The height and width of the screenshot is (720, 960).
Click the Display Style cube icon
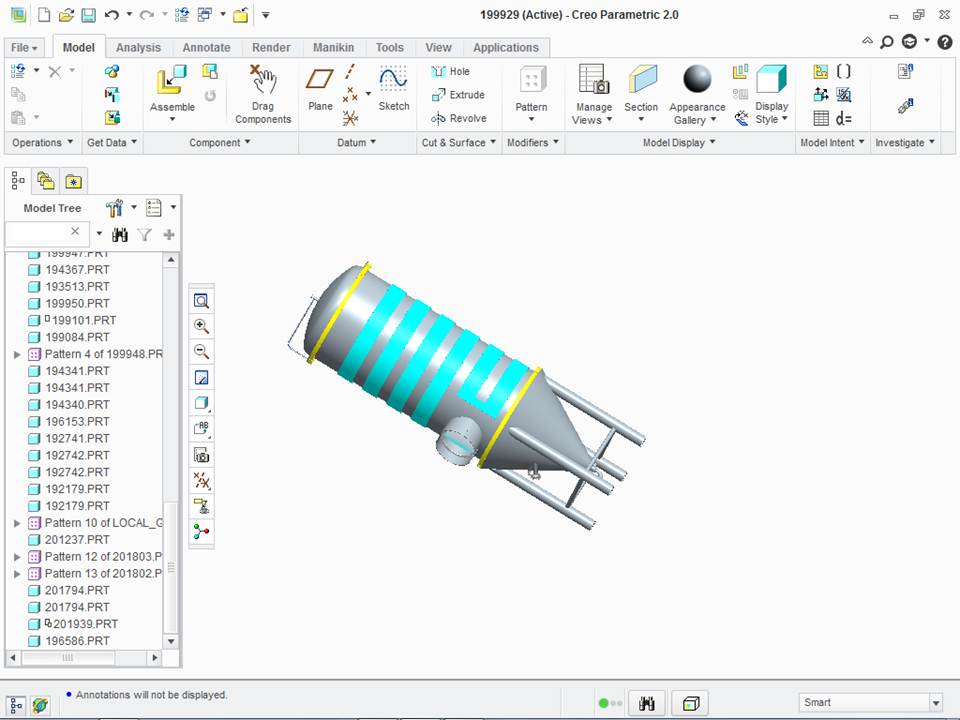pos(771,80)
